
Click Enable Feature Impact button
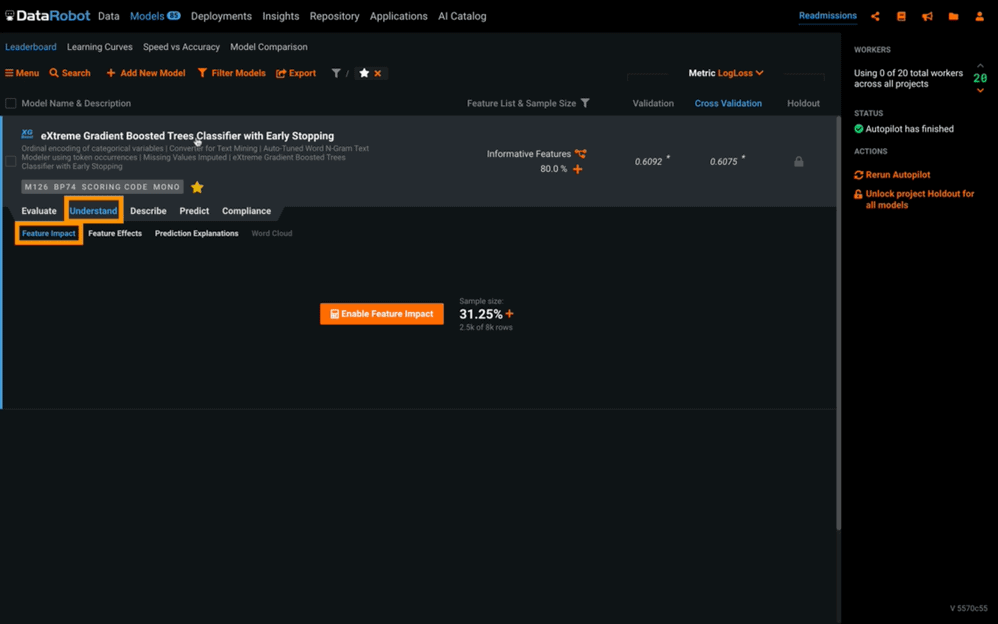pos(382,314)
